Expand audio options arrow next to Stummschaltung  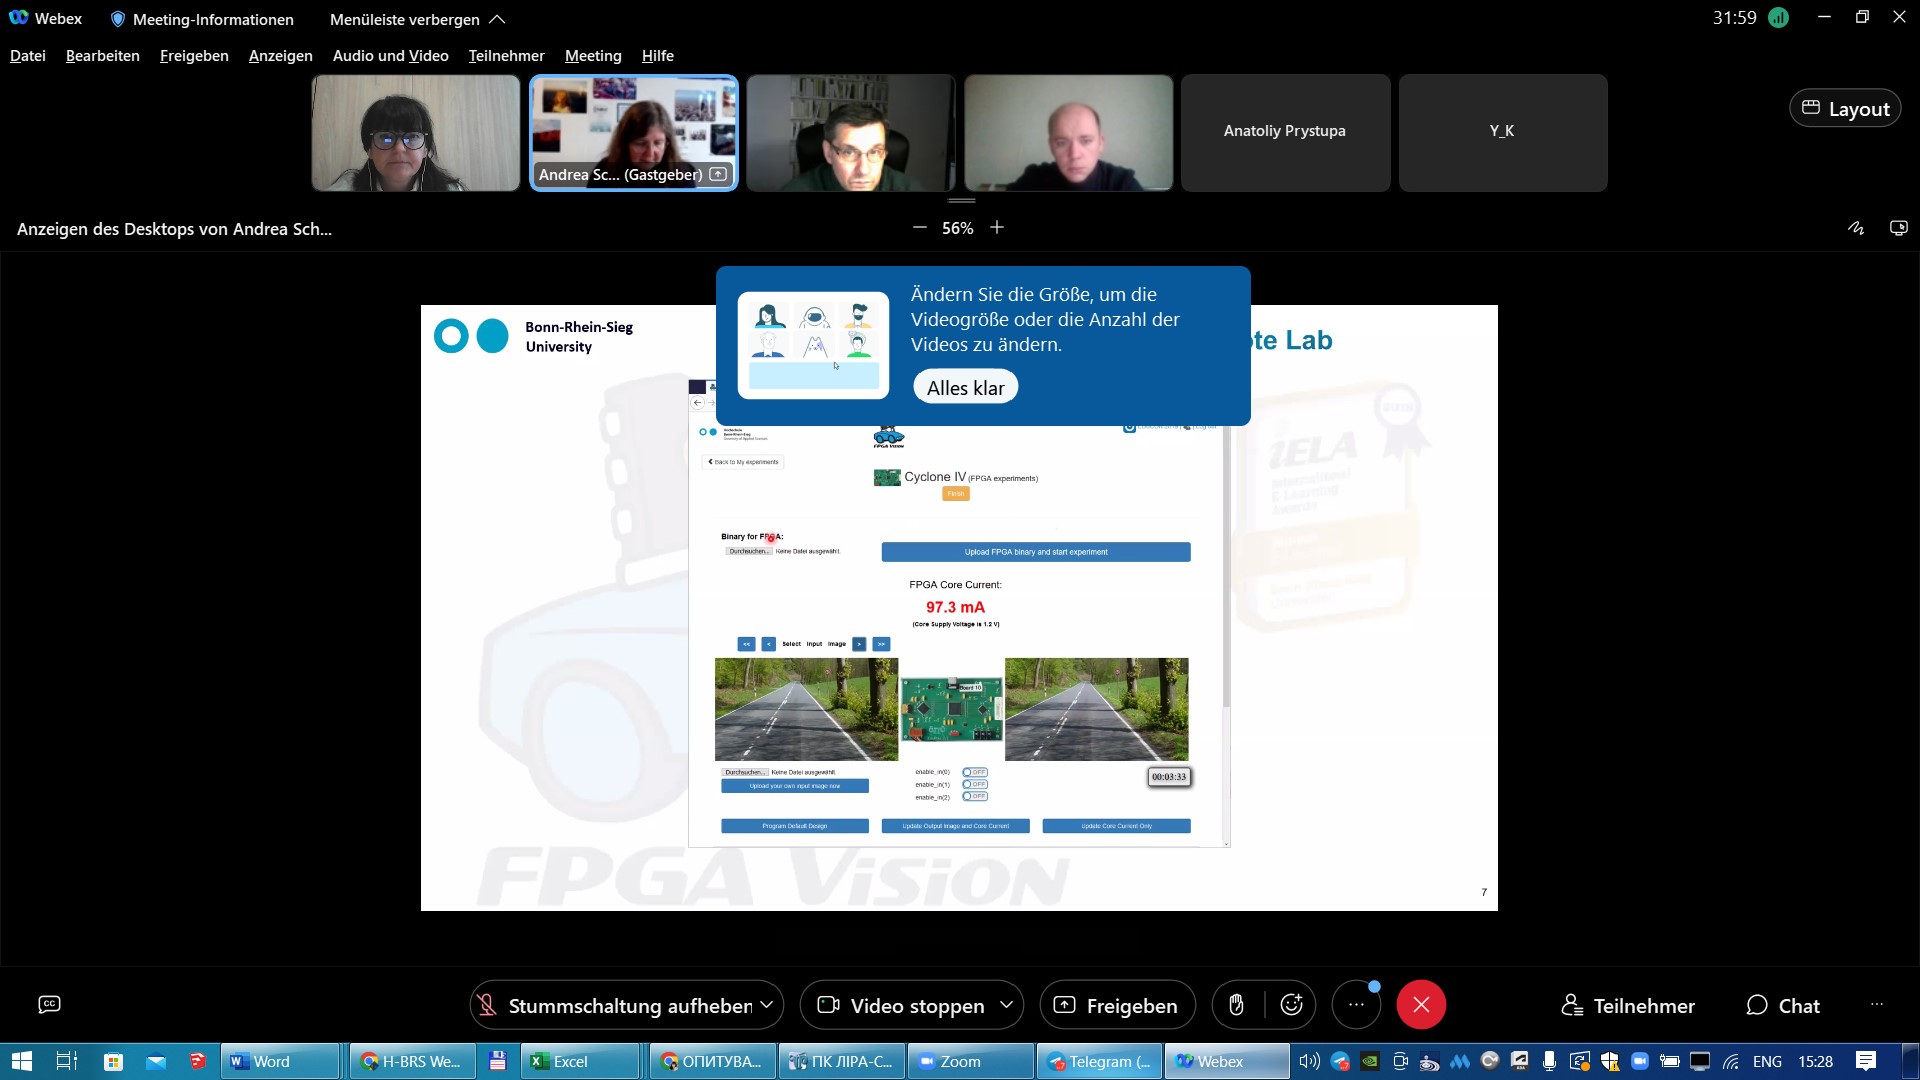[767, 1005]
